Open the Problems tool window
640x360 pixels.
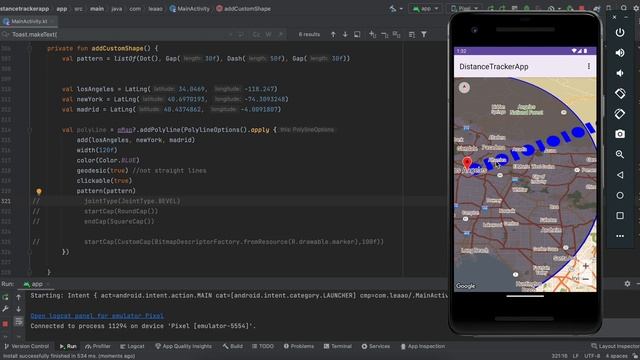[299, 346]
